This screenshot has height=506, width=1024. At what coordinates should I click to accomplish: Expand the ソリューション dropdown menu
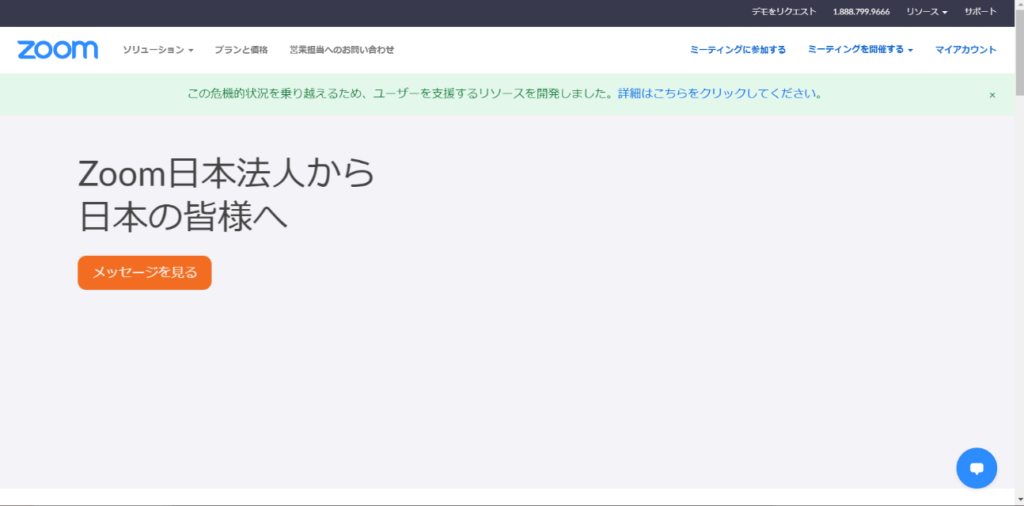click(x=157, y=50)
